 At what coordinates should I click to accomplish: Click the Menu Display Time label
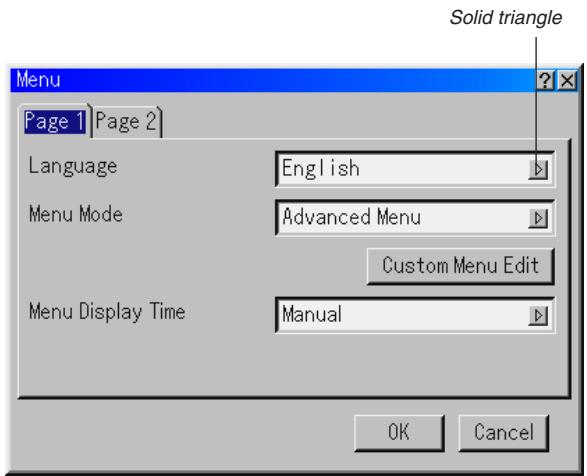click(107, 312)
